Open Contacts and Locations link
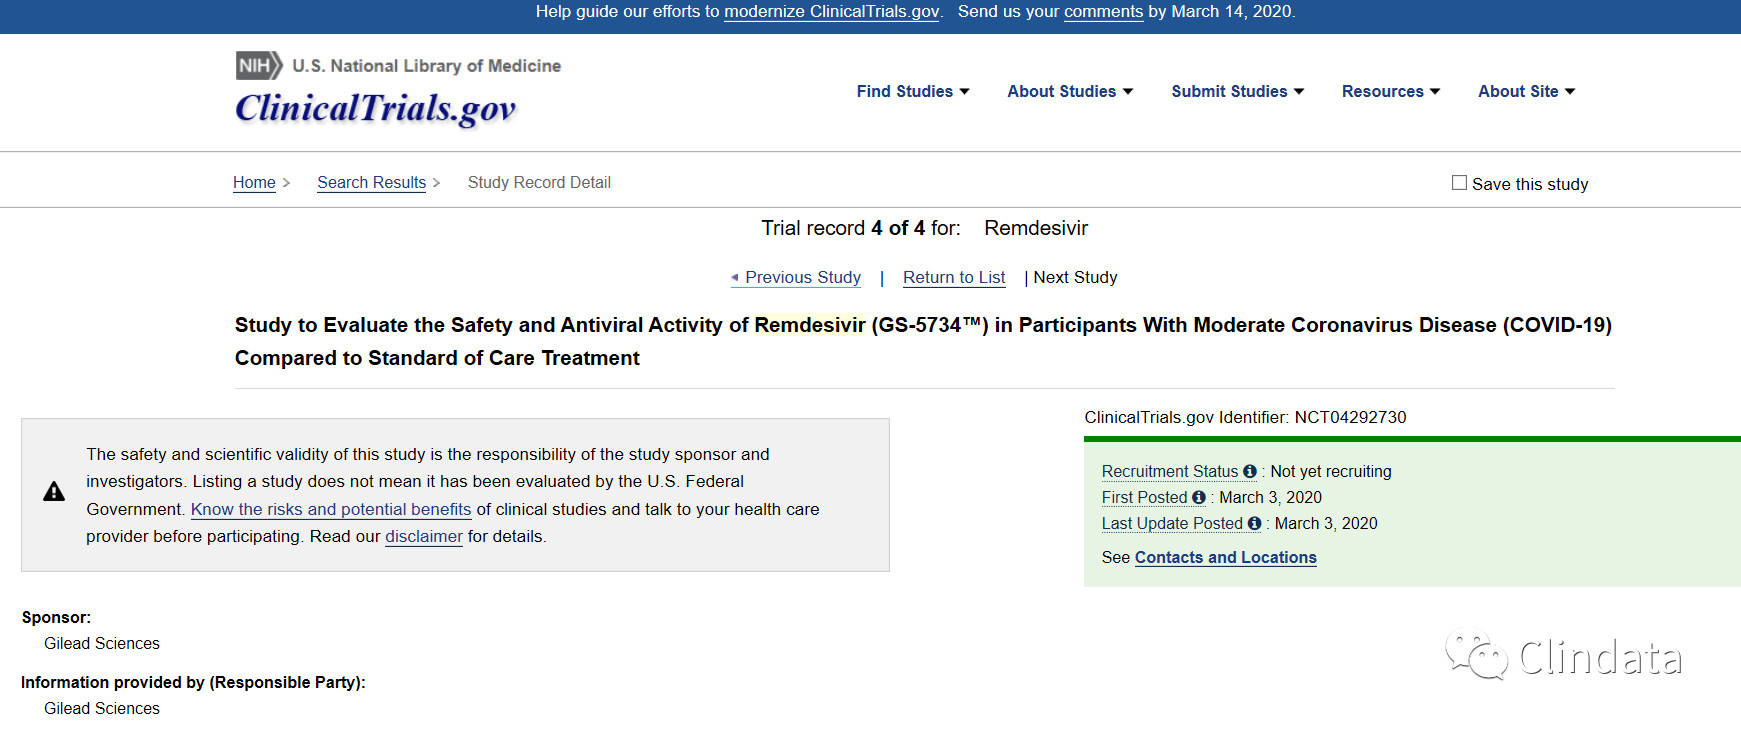The width and height of the screenshot is (1741, 731). [x=1225, y=557]
